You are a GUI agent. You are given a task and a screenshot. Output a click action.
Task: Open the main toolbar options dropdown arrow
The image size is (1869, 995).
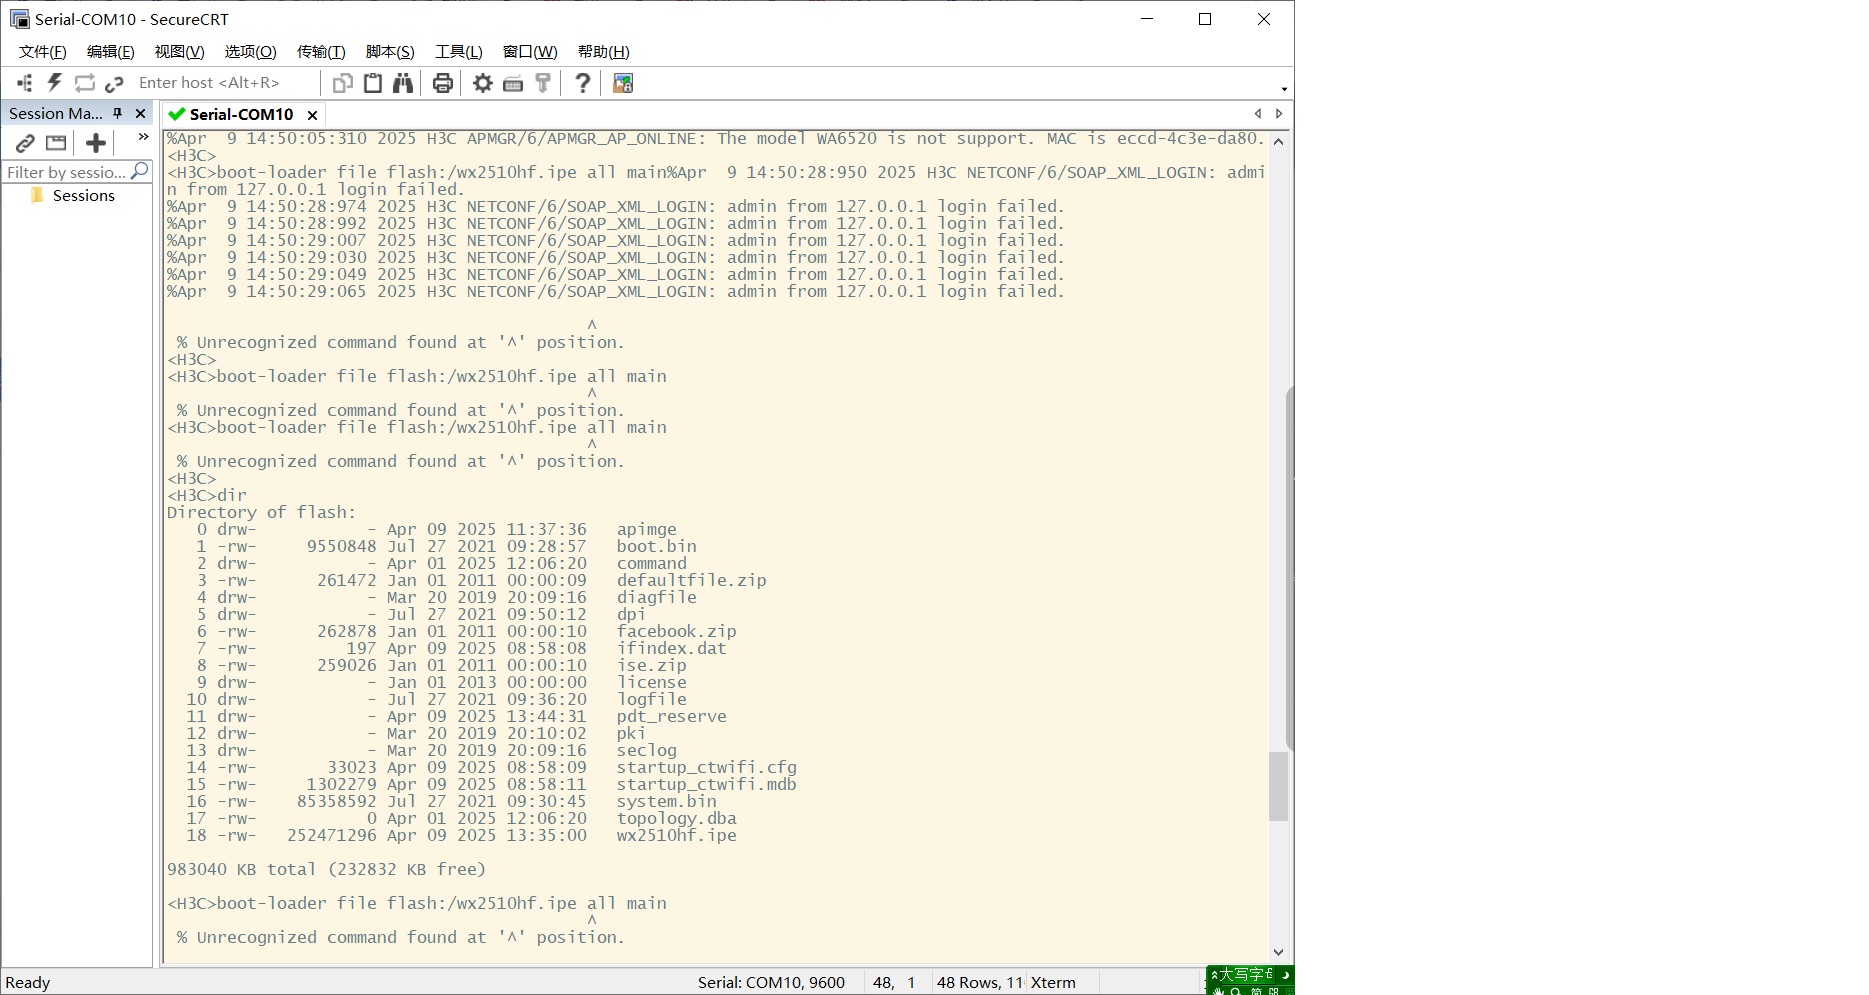point(1284,89)
